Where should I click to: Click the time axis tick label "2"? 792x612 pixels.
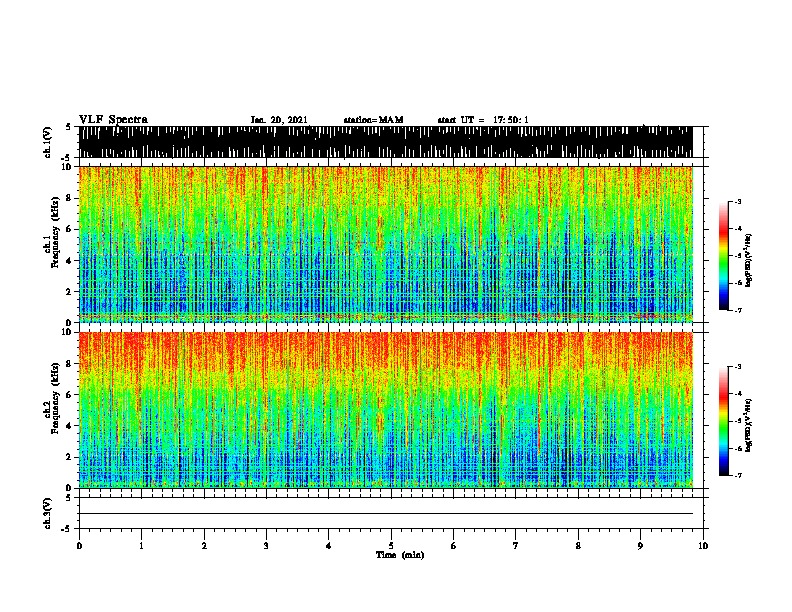[x=204, y=546]
